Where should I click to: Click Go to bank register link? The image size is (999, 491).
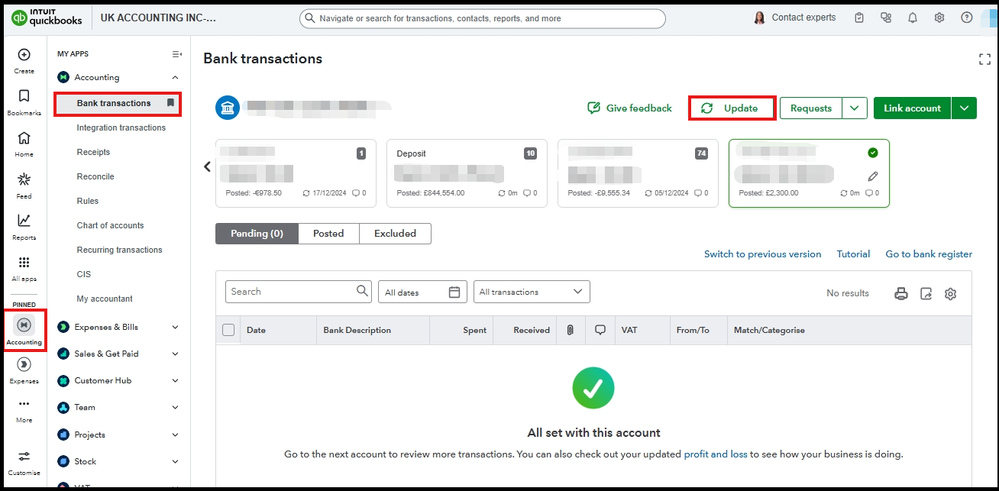point(929,254)
